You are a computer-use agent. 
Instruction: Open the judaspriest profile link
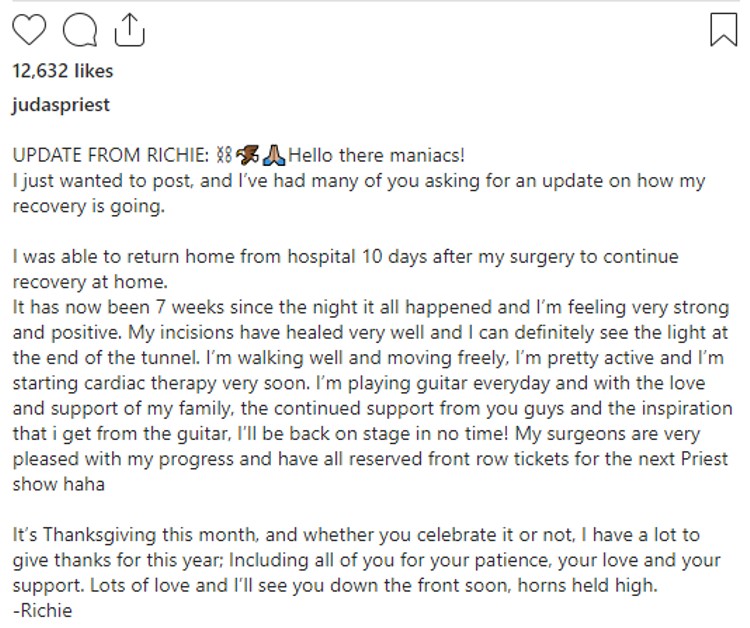(x=61, y=105)
